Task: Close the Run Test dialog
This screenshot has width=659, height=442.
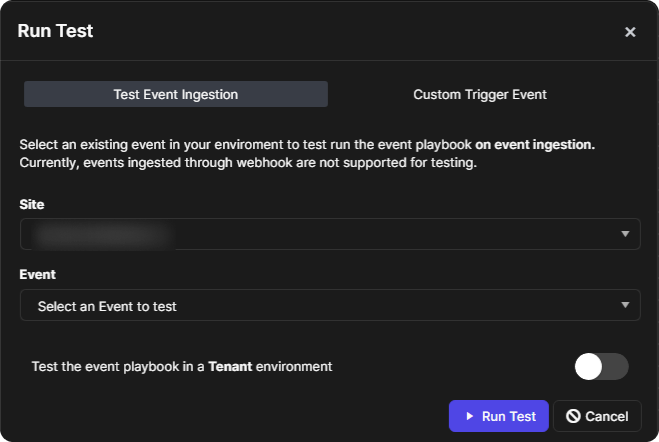Action: 630,32
